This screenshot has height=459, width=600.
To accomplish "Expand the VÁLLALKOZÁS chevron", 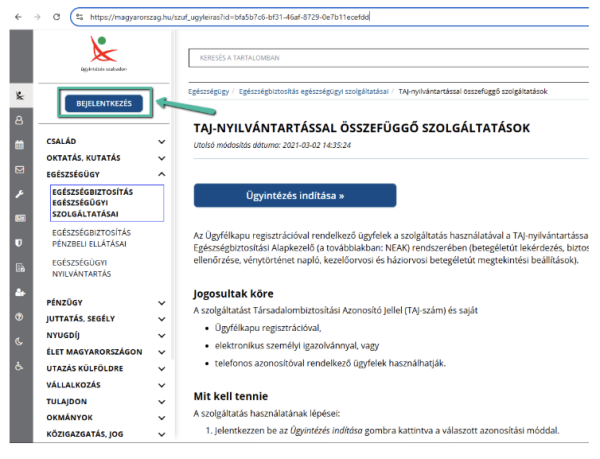I will click(162, 385).
